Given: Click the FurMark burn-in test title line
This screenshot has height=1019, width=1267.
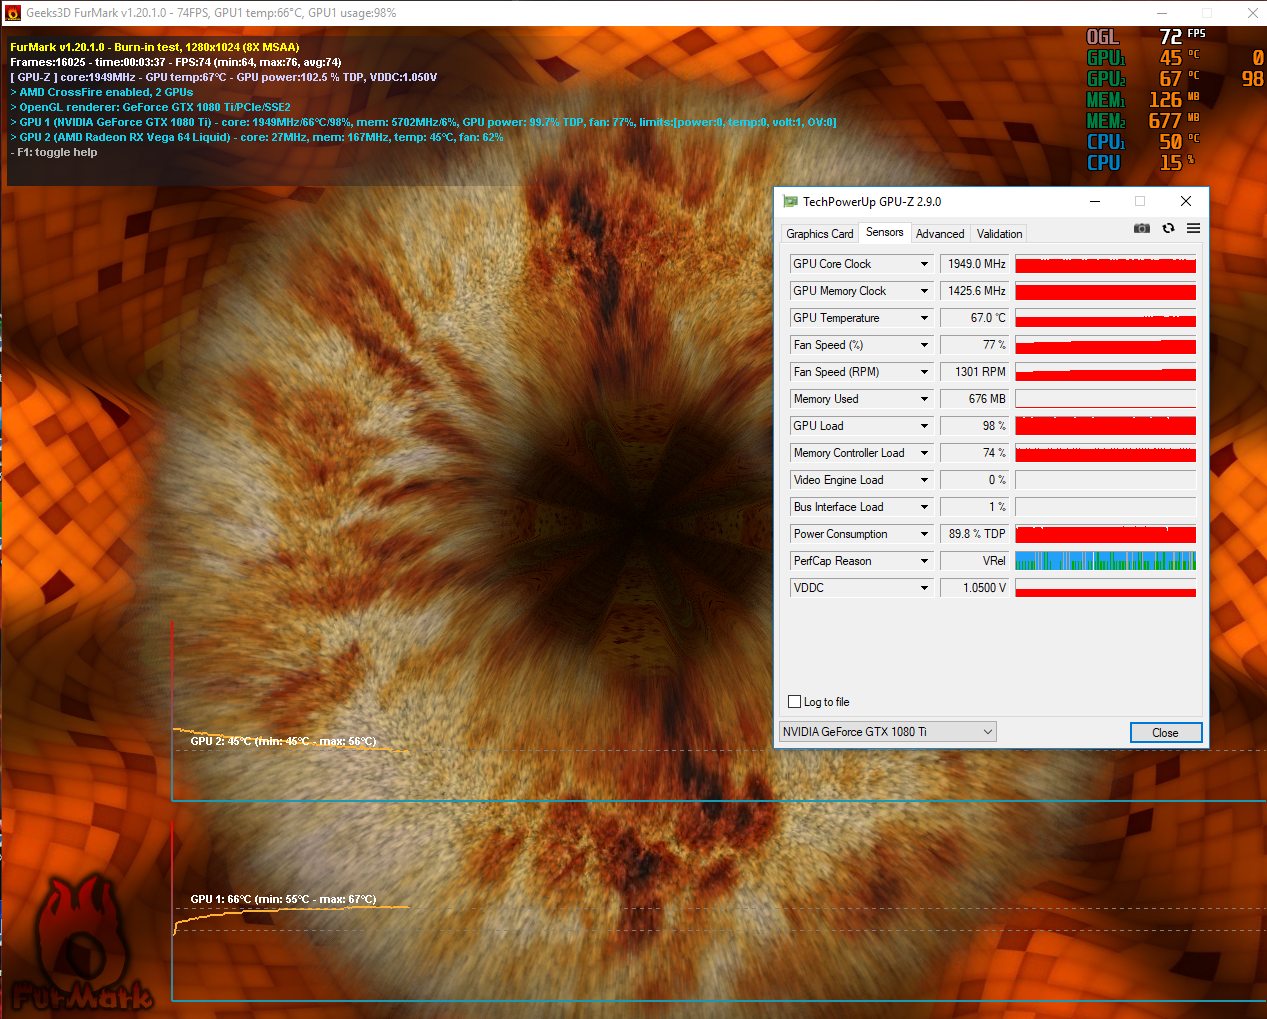Looking at the screenshot, I should (155, 47).
